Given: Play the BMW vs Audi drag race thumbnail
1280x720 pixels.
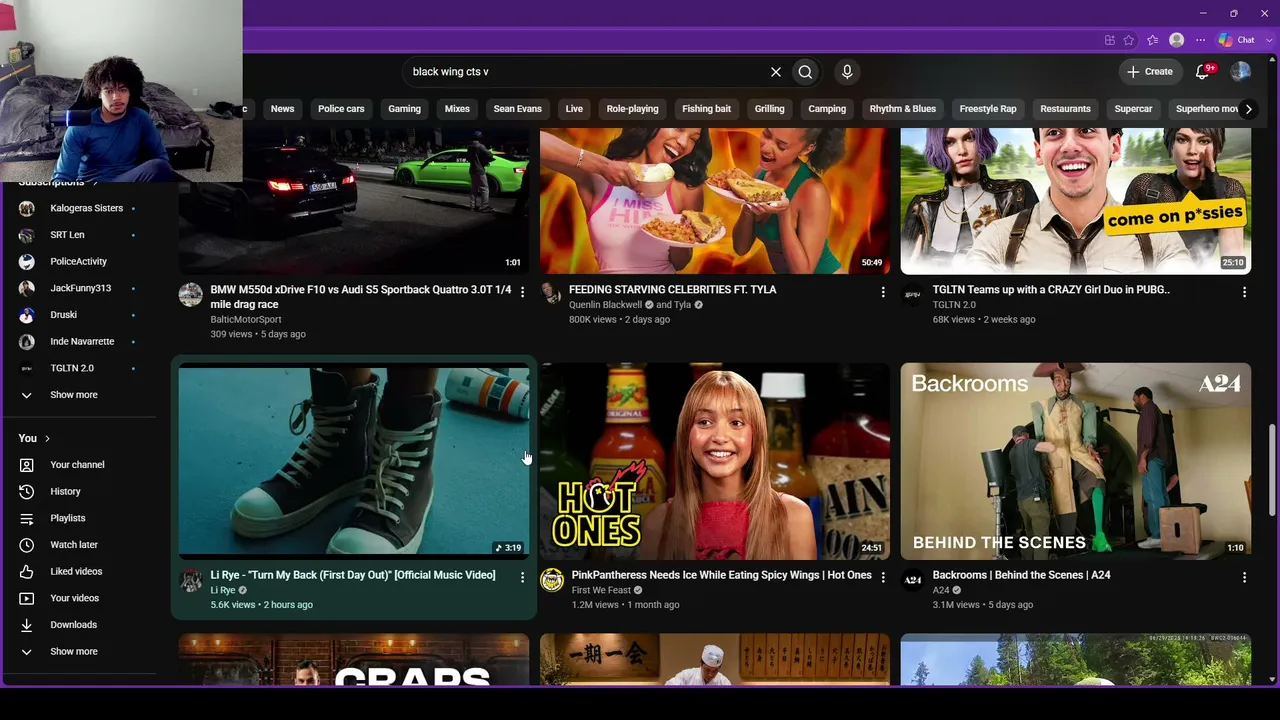Looking at the screenshot, I should [354, 201].
